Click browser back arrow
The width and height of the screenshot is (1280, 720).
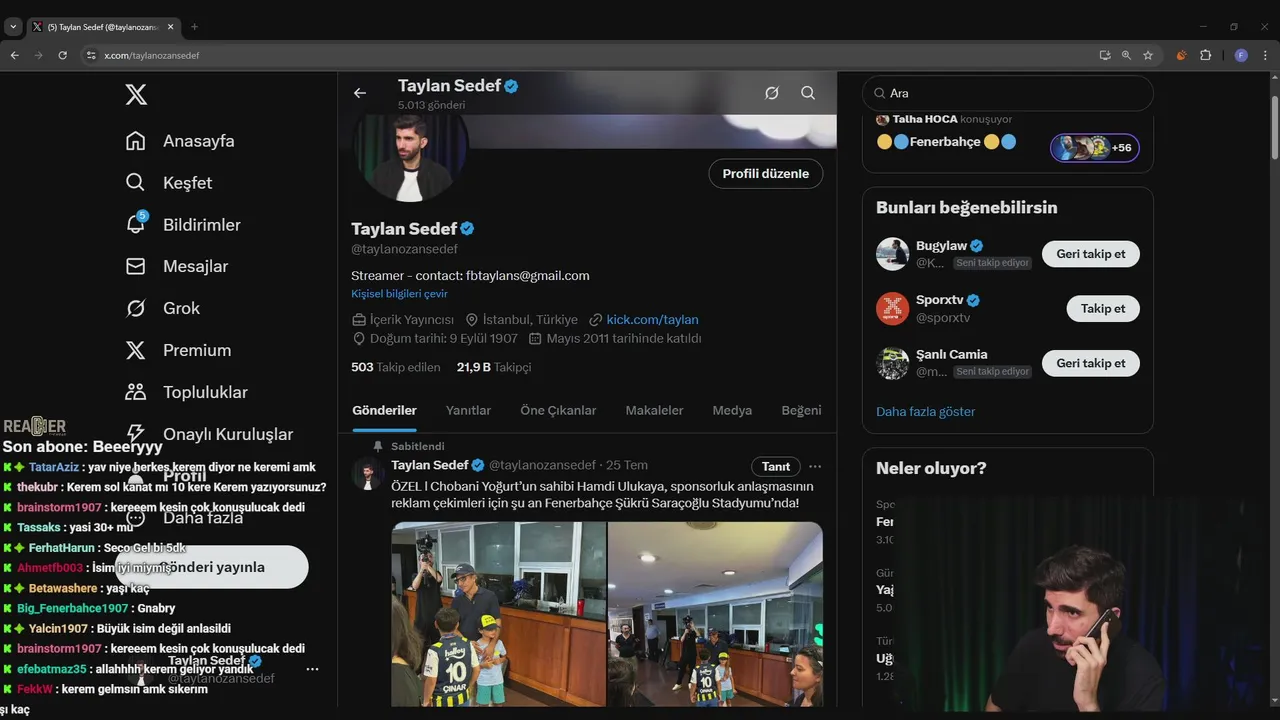[x=14, y=56]
